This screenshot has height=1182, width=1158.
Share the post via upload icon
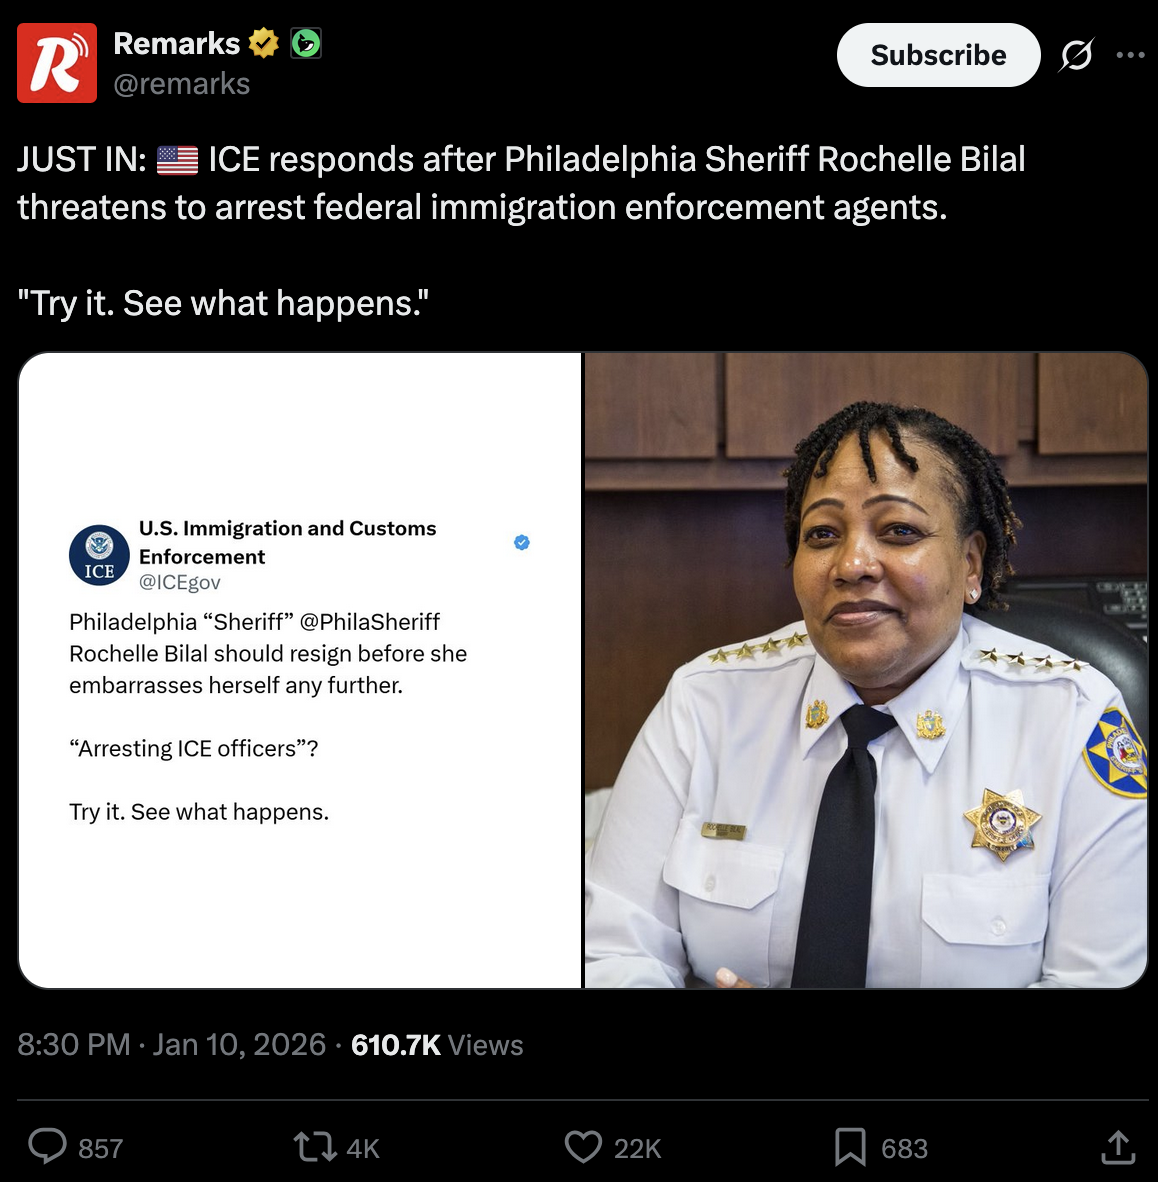[x=1118, y=1147]
